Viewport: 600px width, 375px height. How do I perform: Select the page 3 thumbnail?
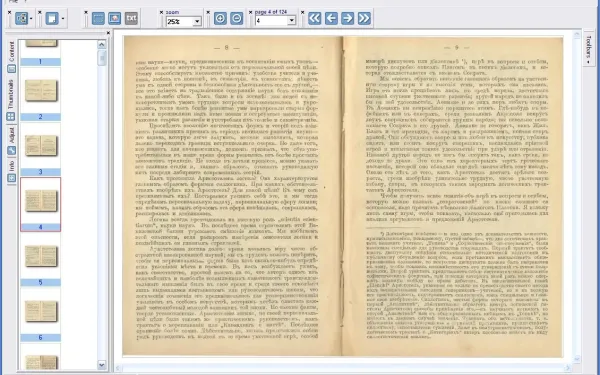click(41, 149)
